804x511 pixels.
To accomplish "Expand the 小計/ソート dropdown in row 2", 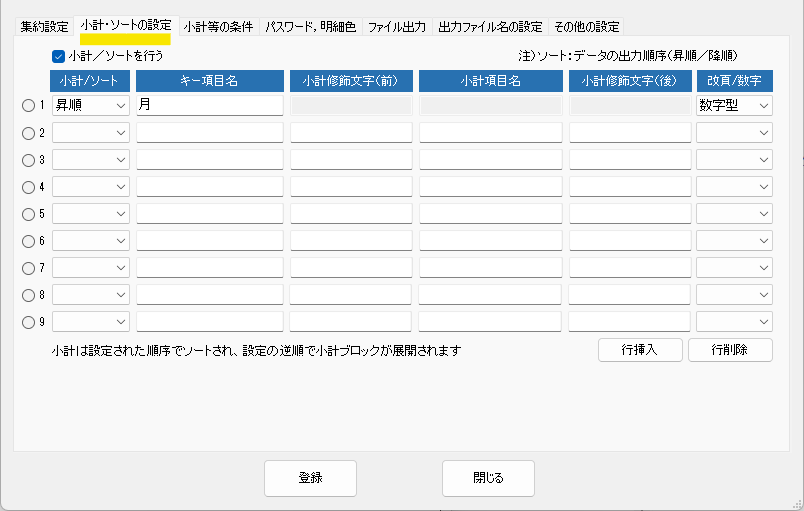I will point(90,132).
